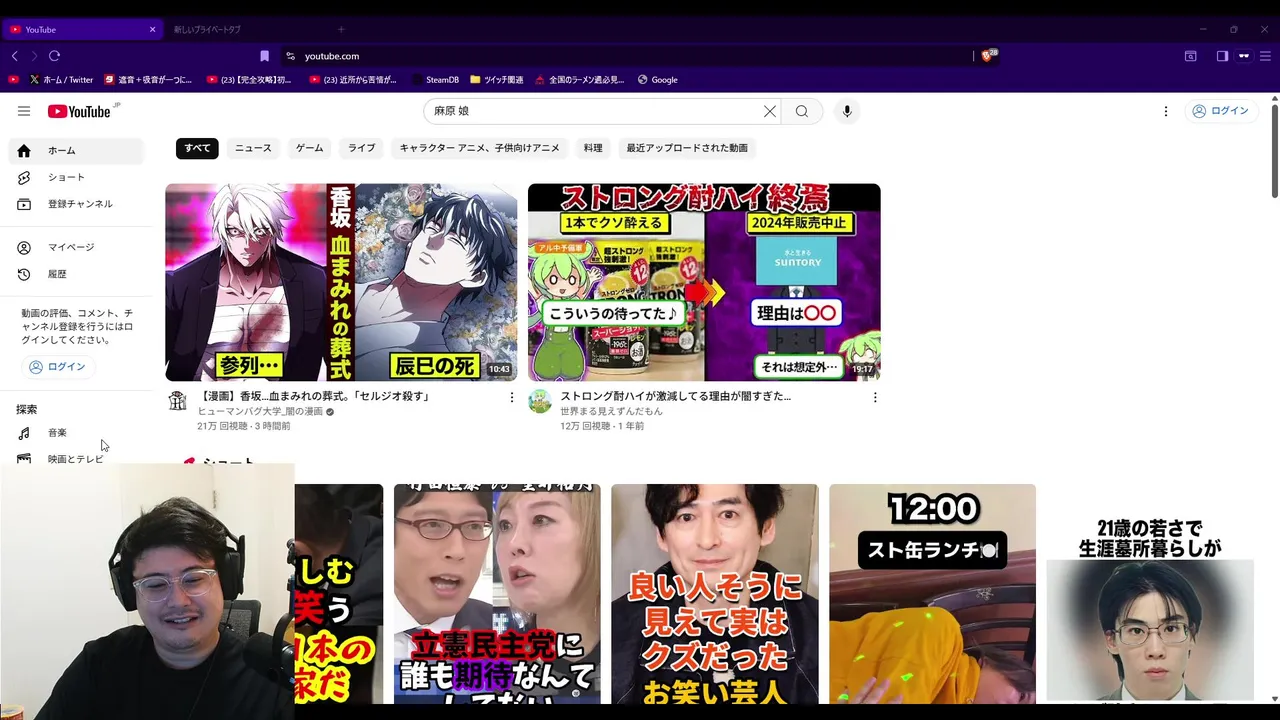Open the VPN/glasses icon in the toolbar
1280x720 pixels.
point(1244,56)
